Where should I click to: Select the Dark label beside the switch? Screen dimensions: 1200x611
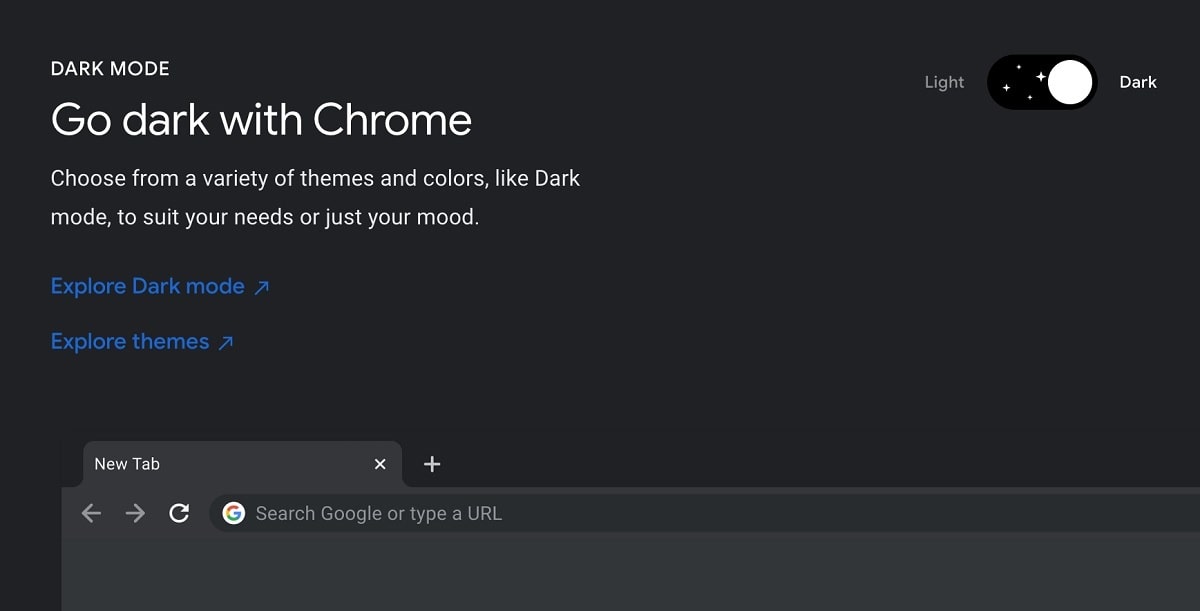point(1138,82)
